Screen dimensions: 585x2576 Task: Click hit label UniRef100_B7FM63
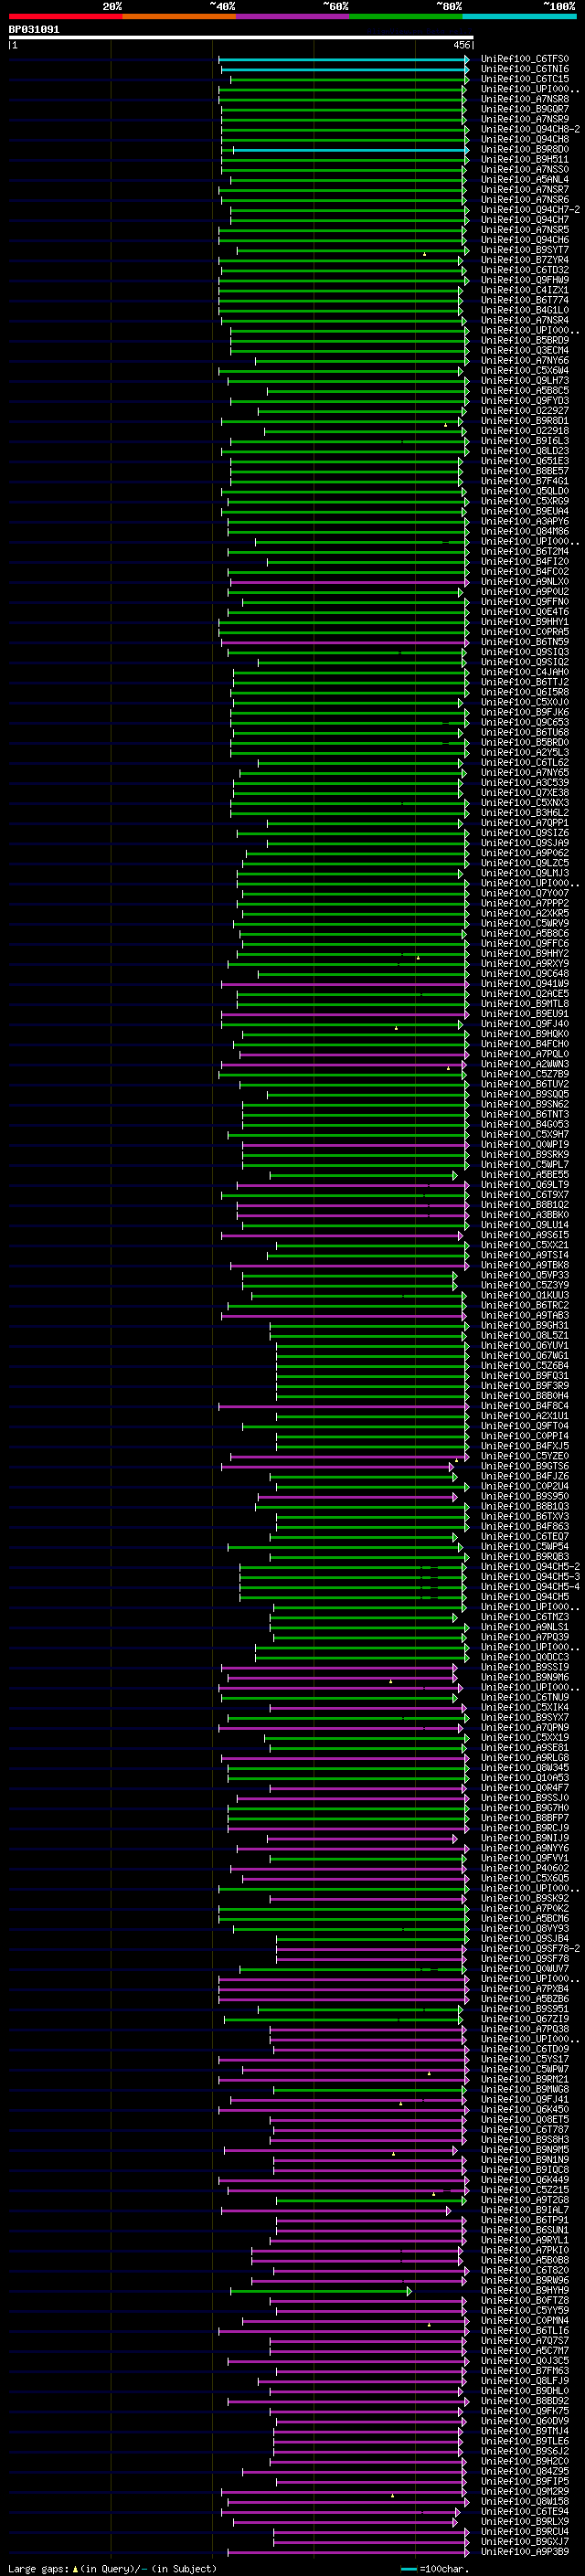click(525, 2370)
